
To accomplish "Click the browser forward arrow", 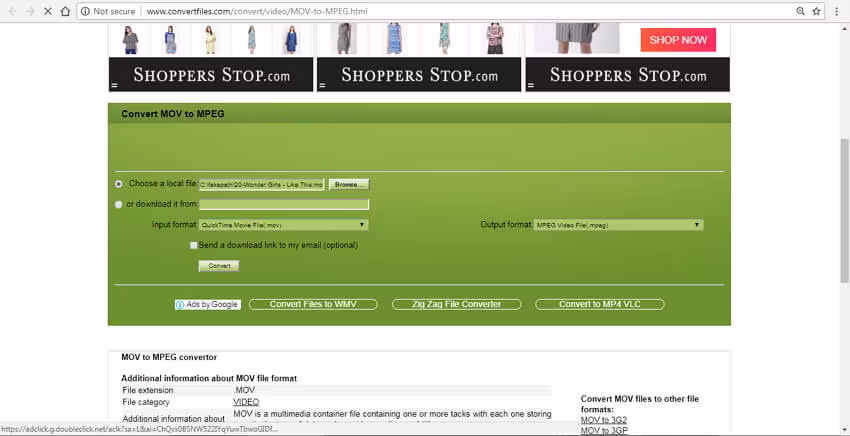I will click(x=30, y=11).
